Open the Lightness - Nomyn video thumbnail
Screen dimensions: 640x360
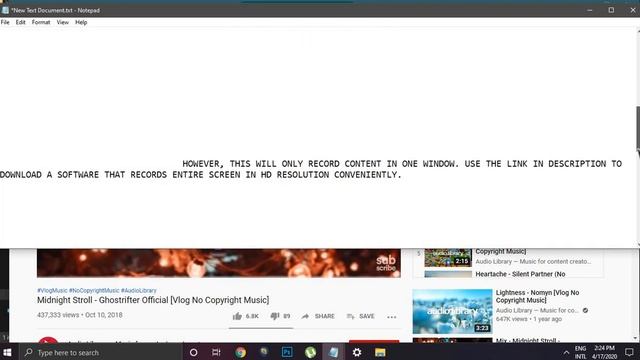coord(452,311)
